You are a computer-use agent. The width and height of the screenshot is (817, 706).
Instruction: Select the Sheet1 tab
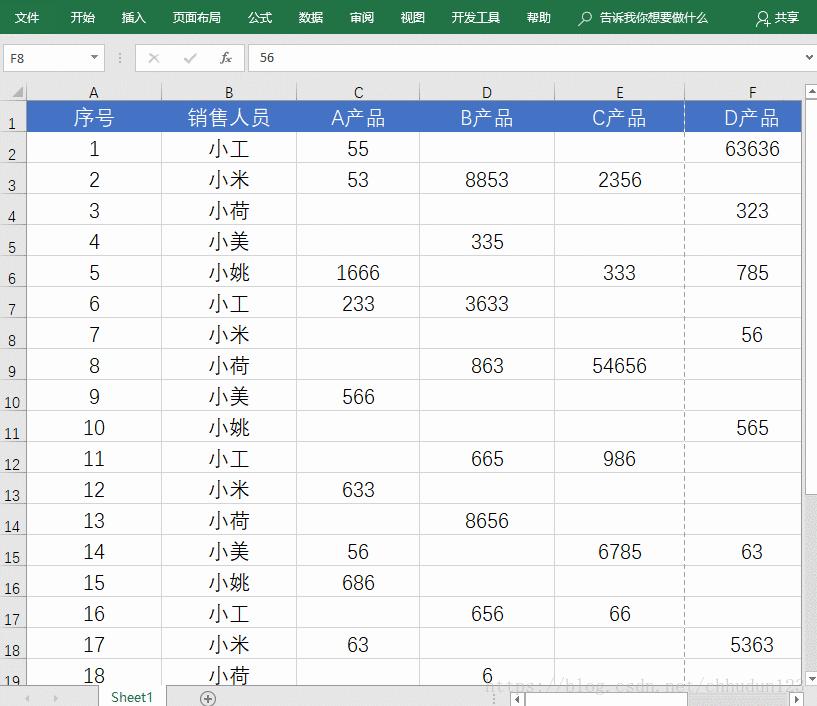[x=130, y=697]
